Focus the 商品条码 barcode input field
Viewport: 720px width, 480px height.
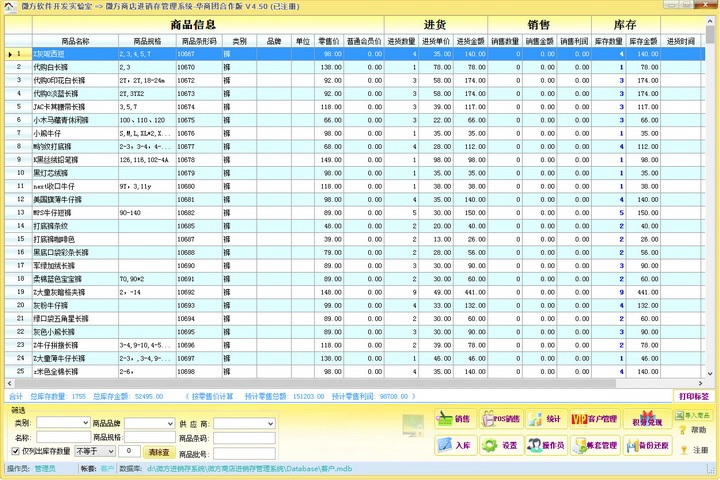click(244, 438)
